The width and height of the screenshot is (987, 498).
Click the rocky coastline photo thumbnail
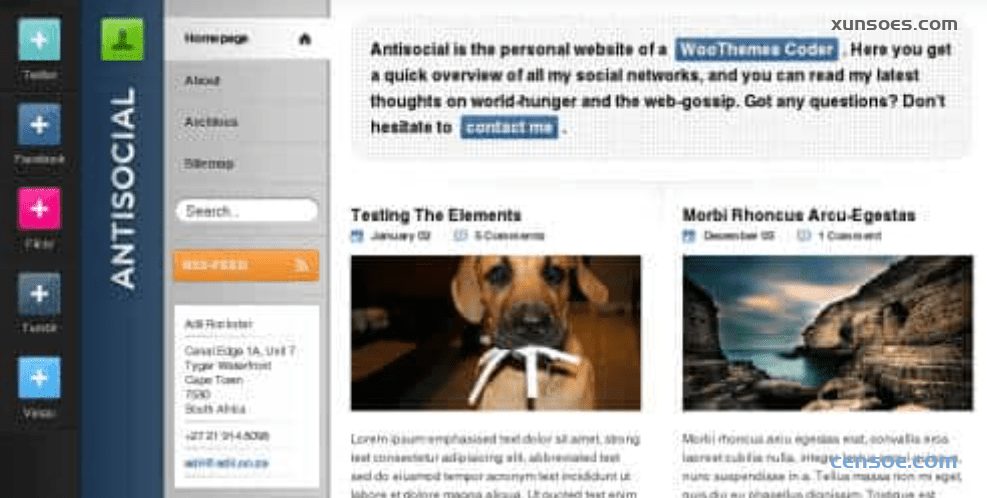click(828, 333)
